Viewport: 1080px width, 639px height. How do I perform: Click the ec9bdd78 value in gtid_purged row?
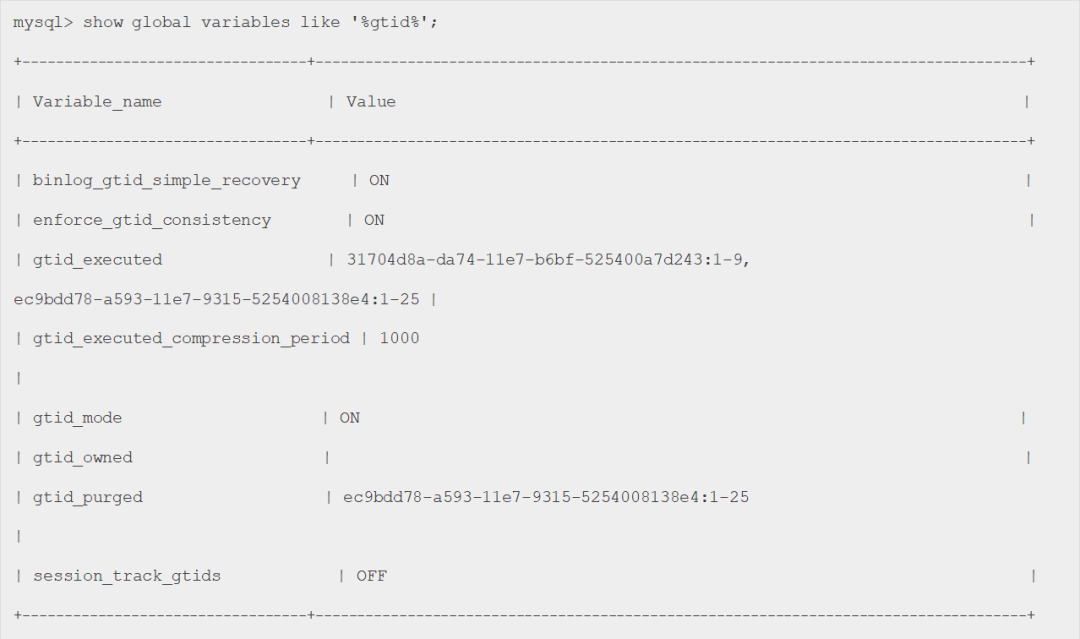tap(546, 497)
